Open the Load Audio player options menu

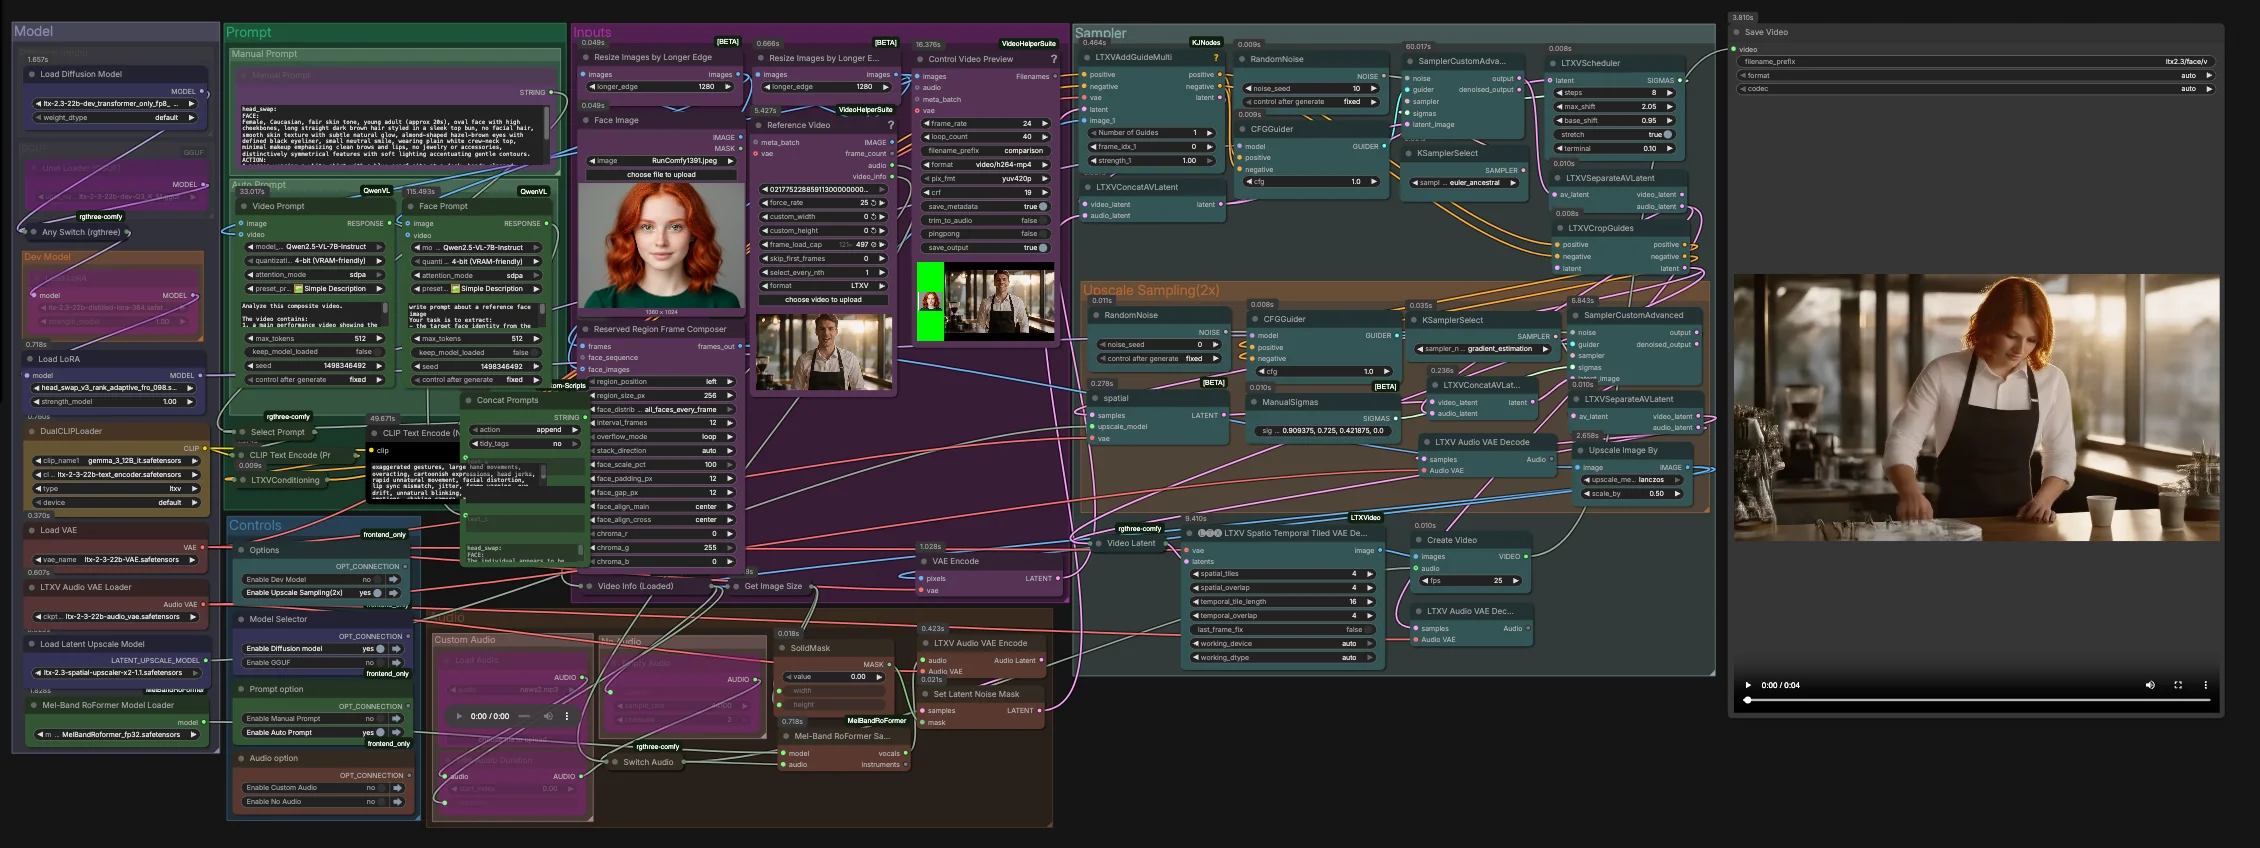[x=567, y=716]
